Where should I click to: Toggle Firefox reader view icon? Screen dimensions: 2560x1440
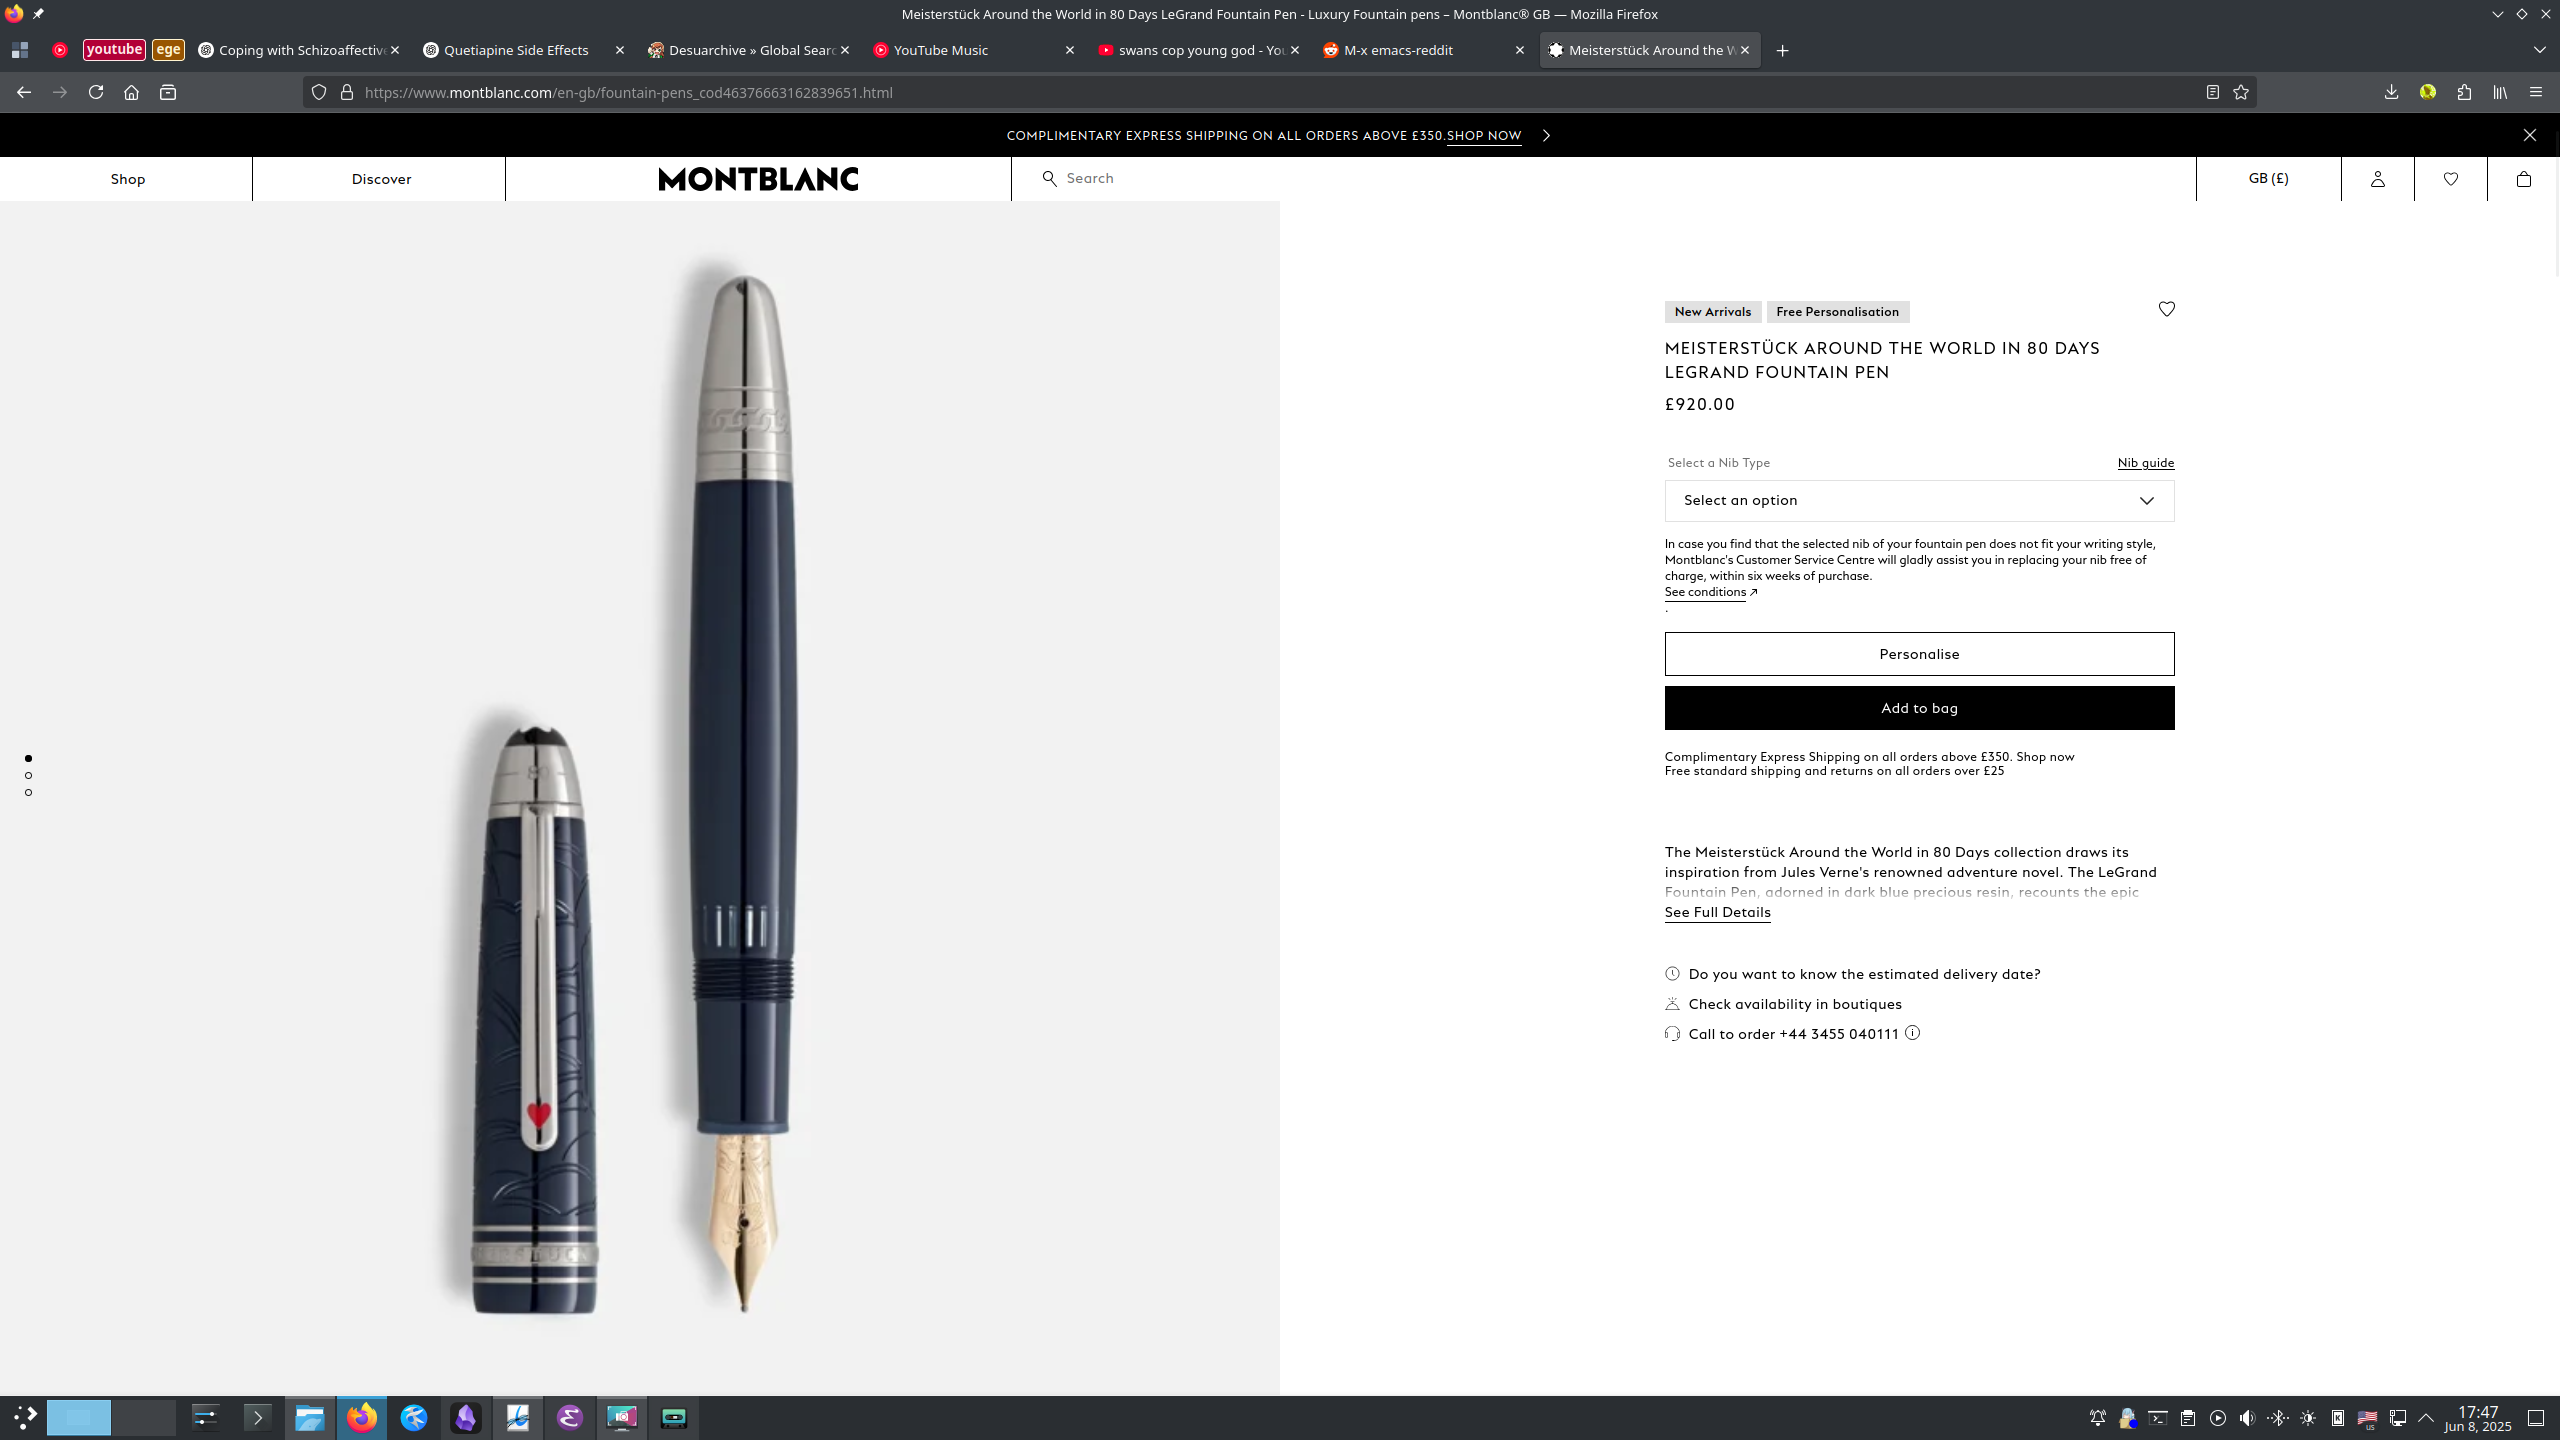click(2212, 92)
